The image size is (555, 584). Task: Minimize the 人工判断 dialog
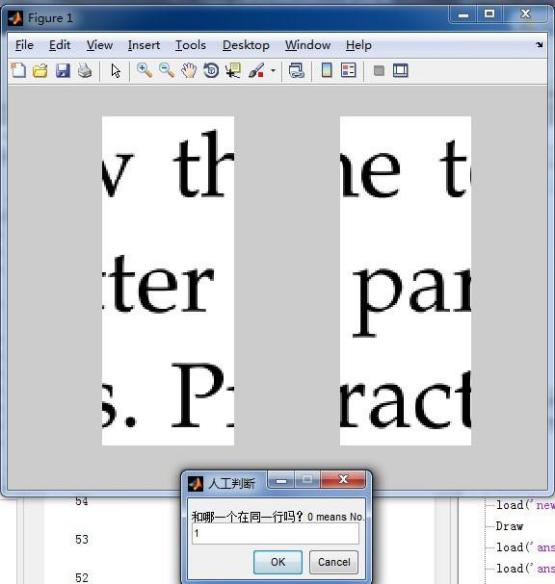pos(281,480)
